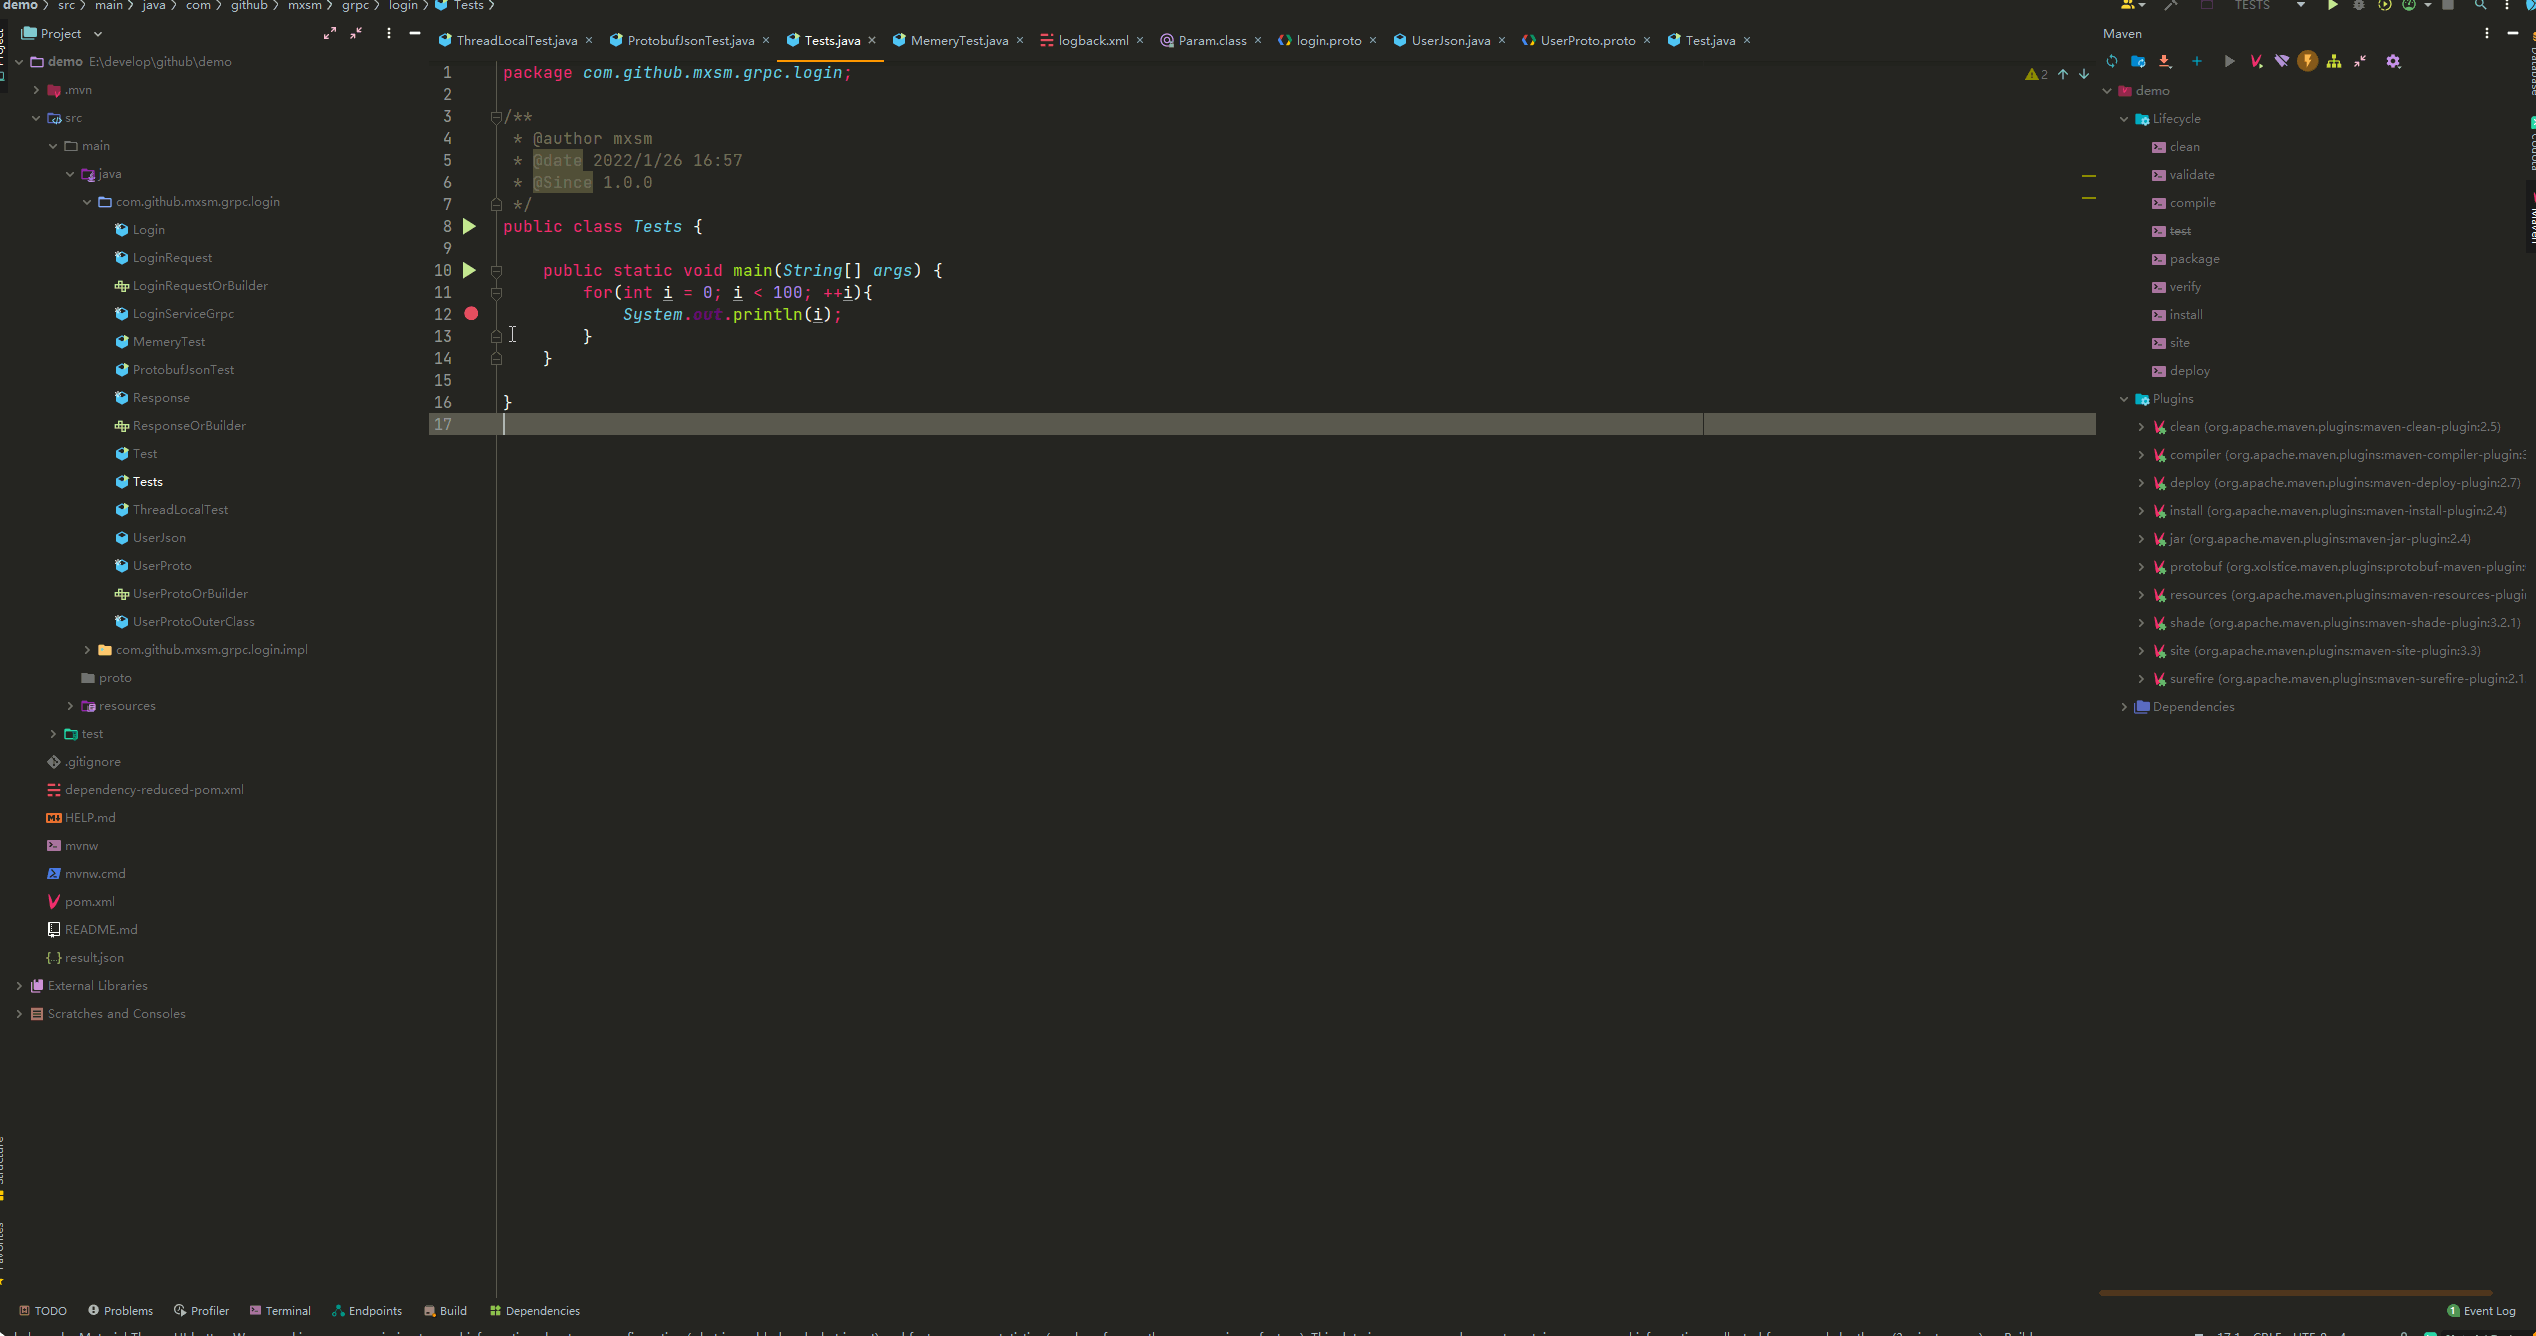
Task: Switch to the login.proto tab
Action: click(x=1328, y=41)
